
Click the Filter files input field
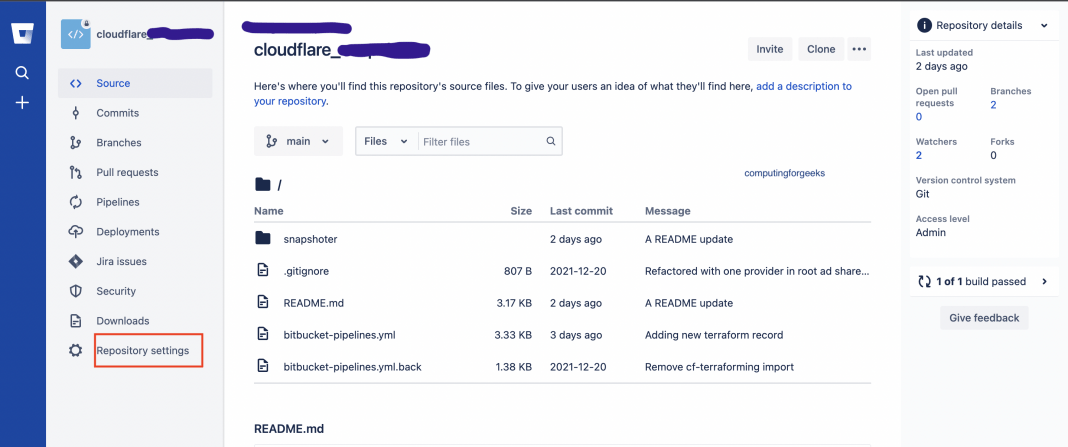tap(482, 142)
